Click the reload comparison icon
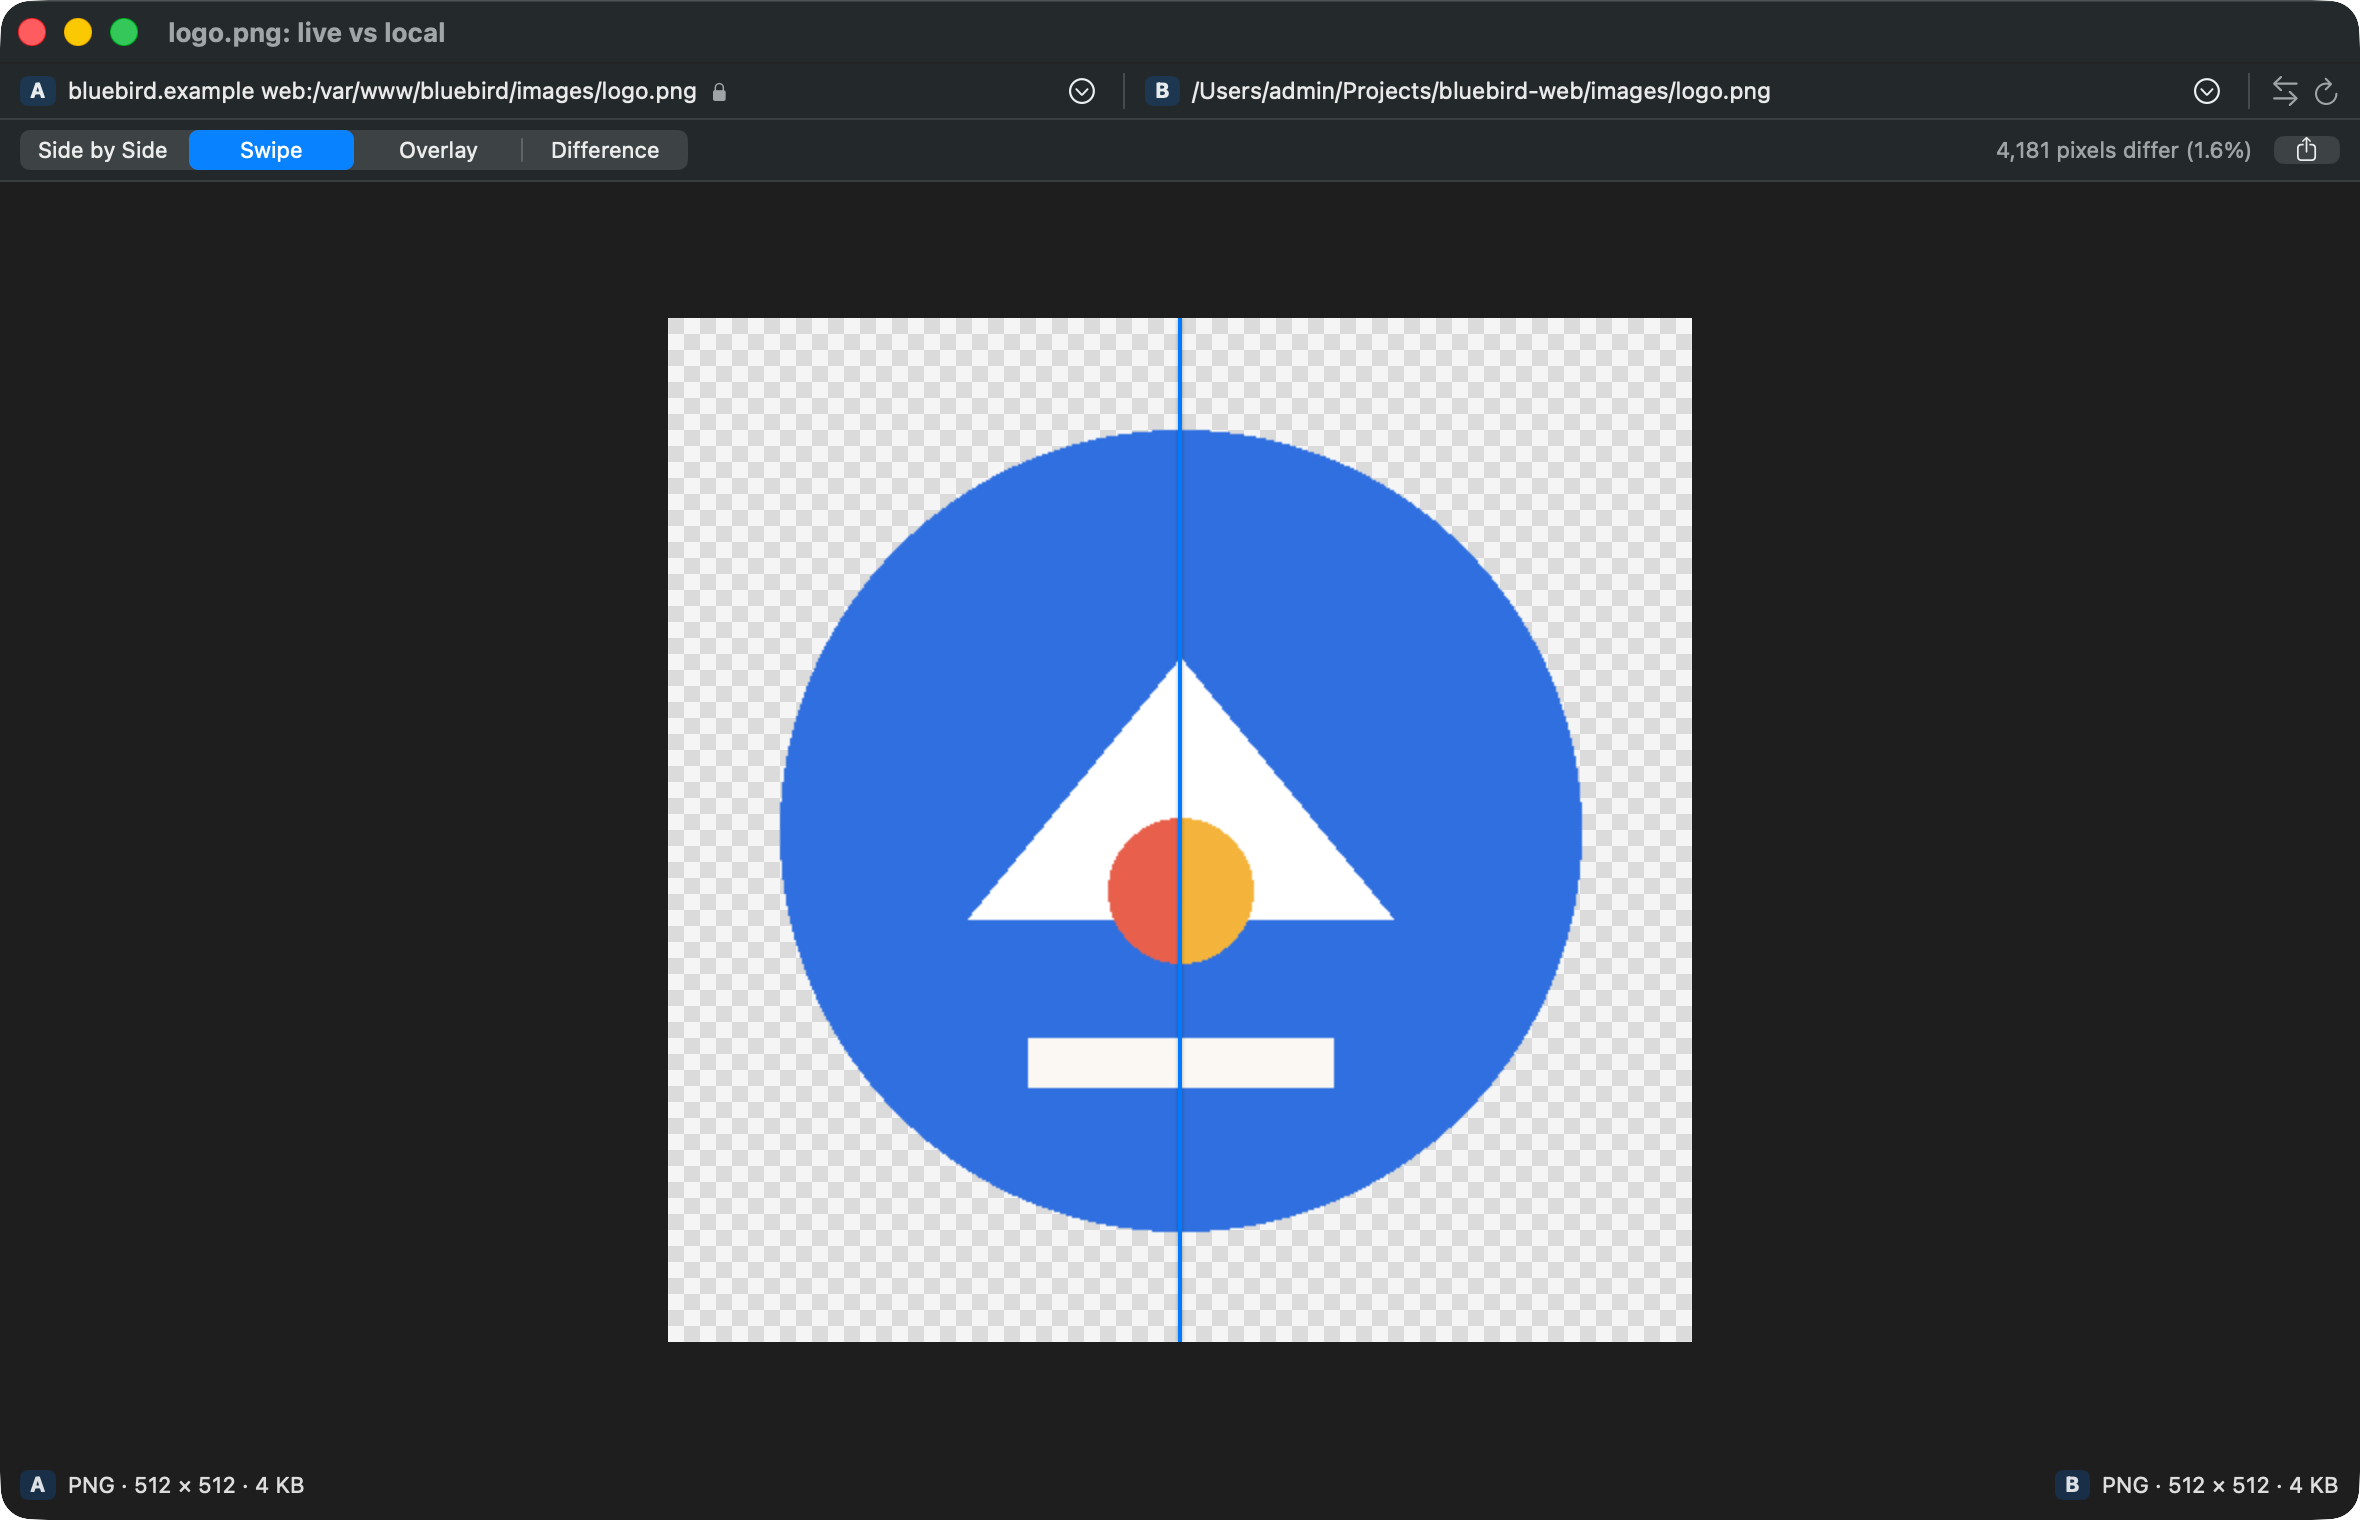Image resolution: width=2360 pixels, height=1520 pixels. (2326, 91)
